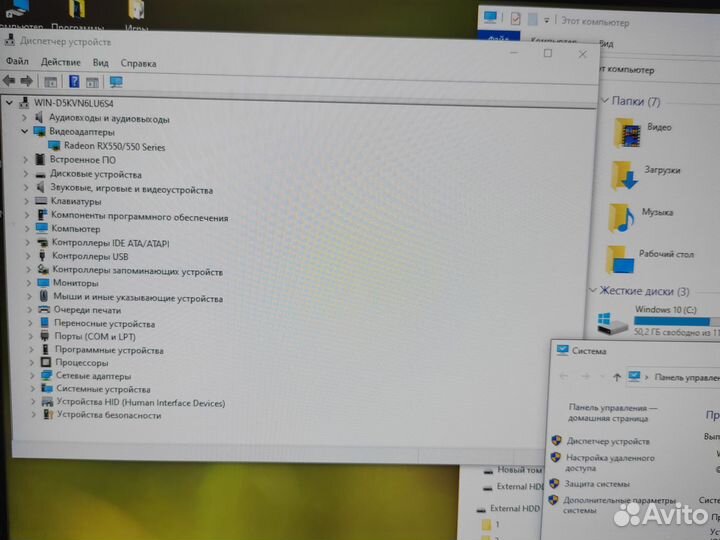Click Защита системы link
Viewport: 720px width, 540px height.
coord(597,484)
